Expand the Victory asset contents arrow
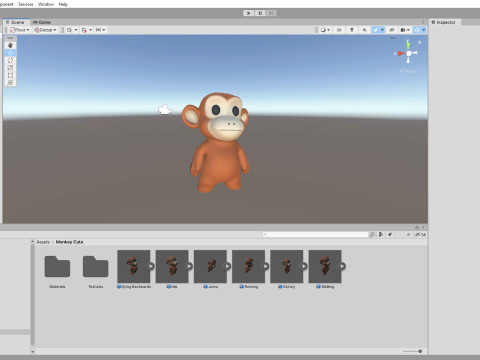 pyautogui.click(x=304, y=266)
